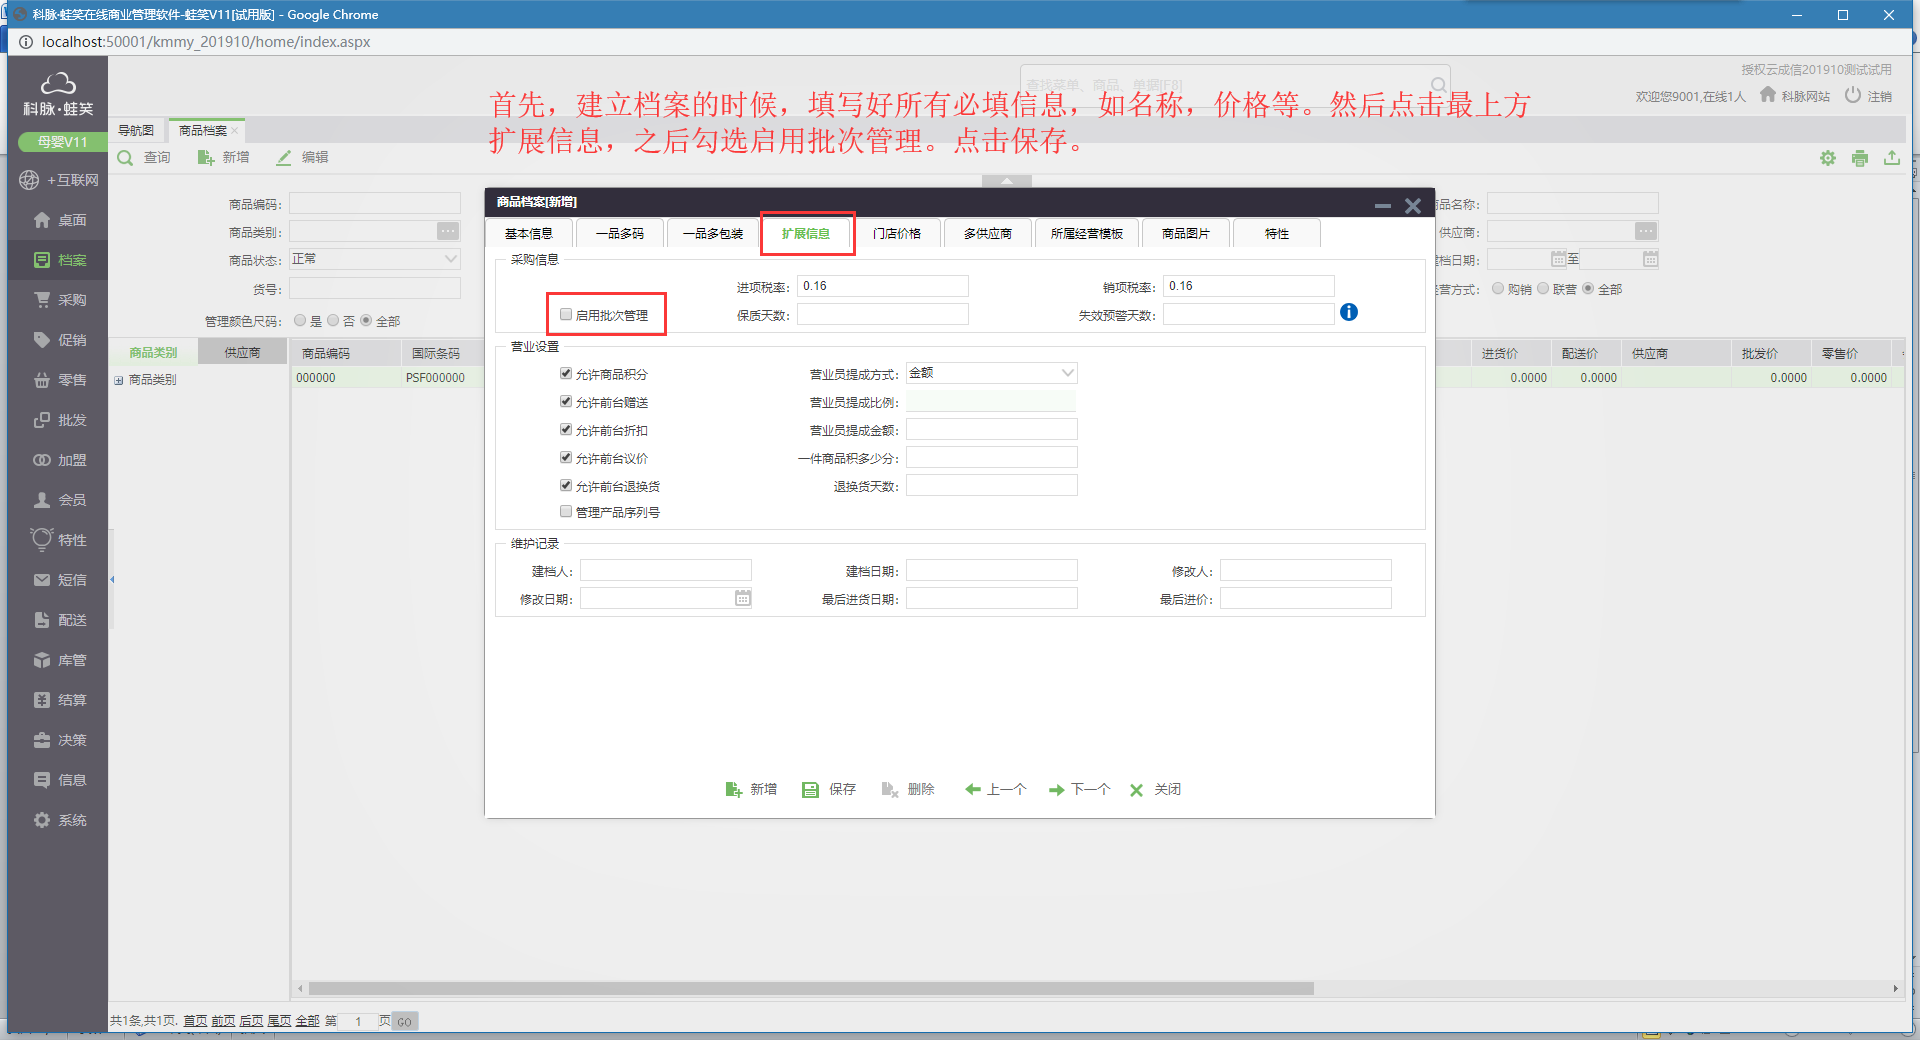
Task: Open the calendar picker for 修改日期
Action: click(x=742, y=598)
